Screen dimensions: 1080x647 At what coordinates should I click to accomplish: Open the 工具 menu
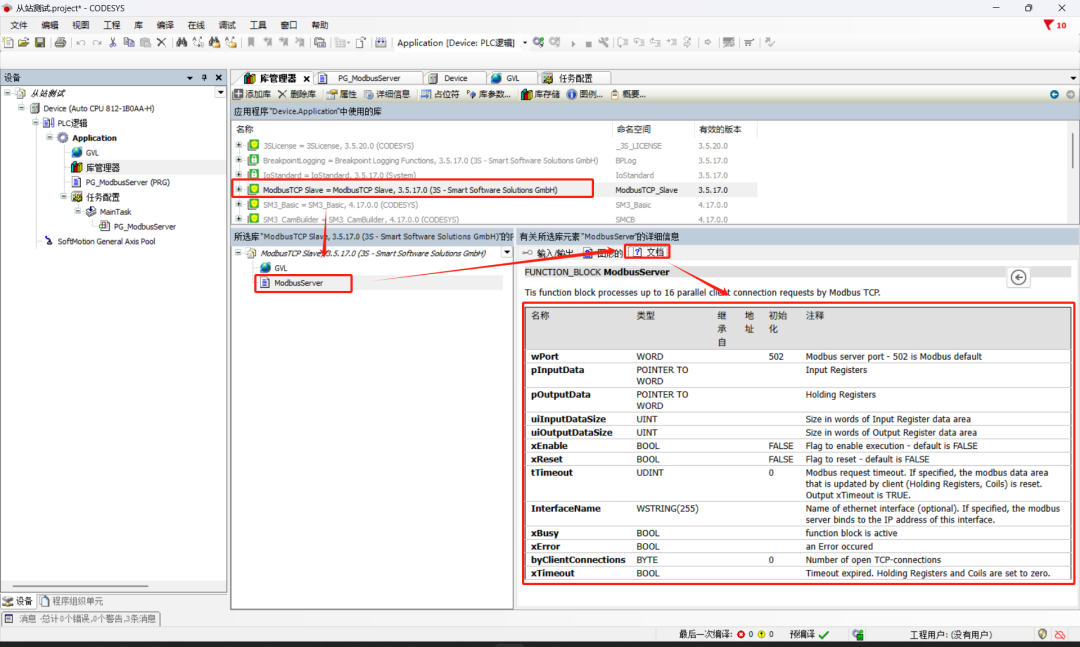[258, 25]
